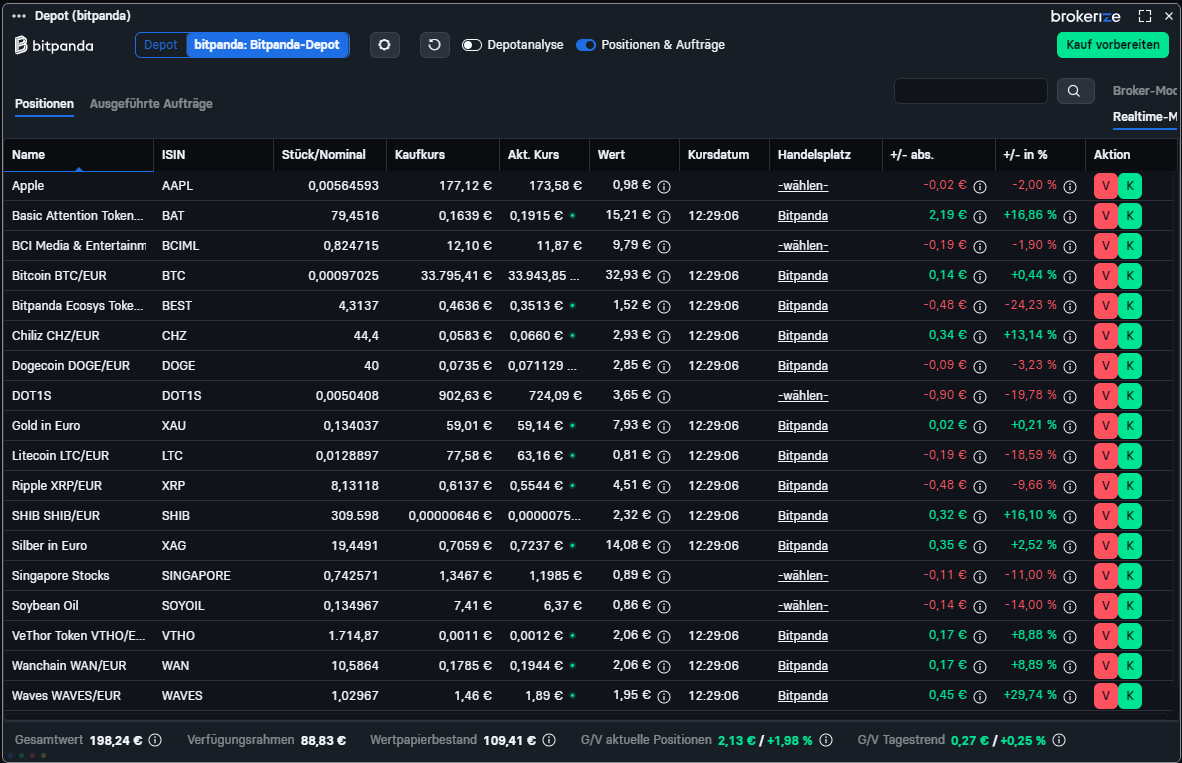Enable the Depotanalyse toggle

coord(472,45)
